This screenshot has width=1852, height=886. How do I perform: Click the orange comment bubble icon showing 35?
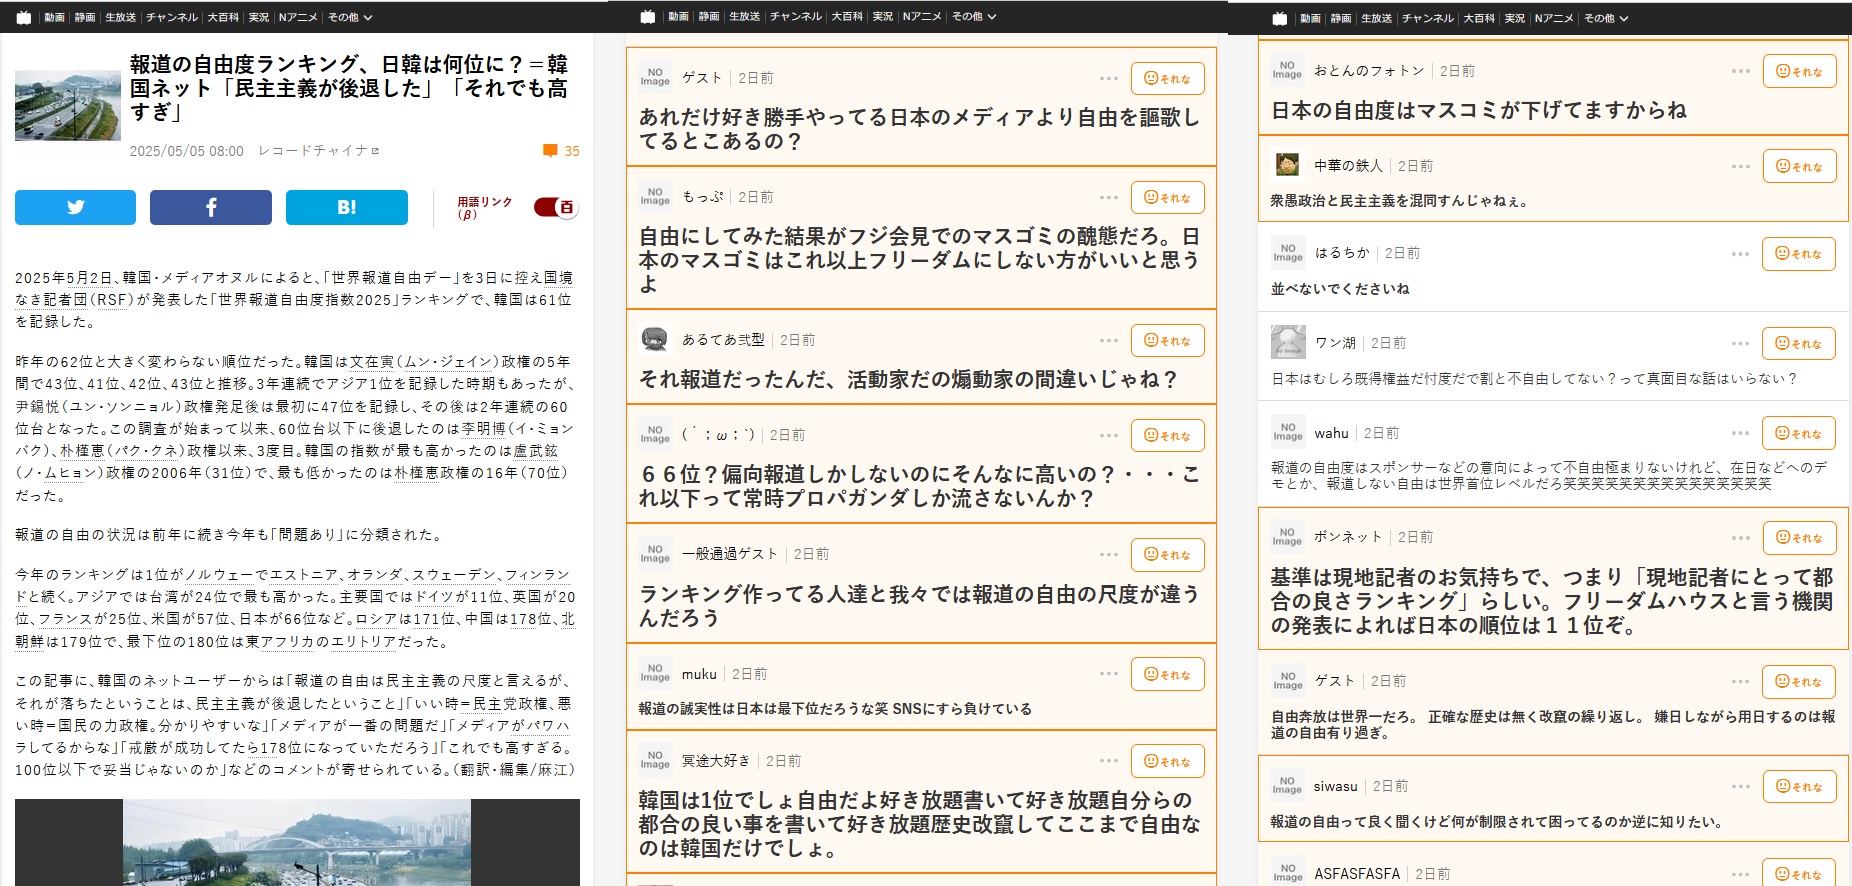550,151
